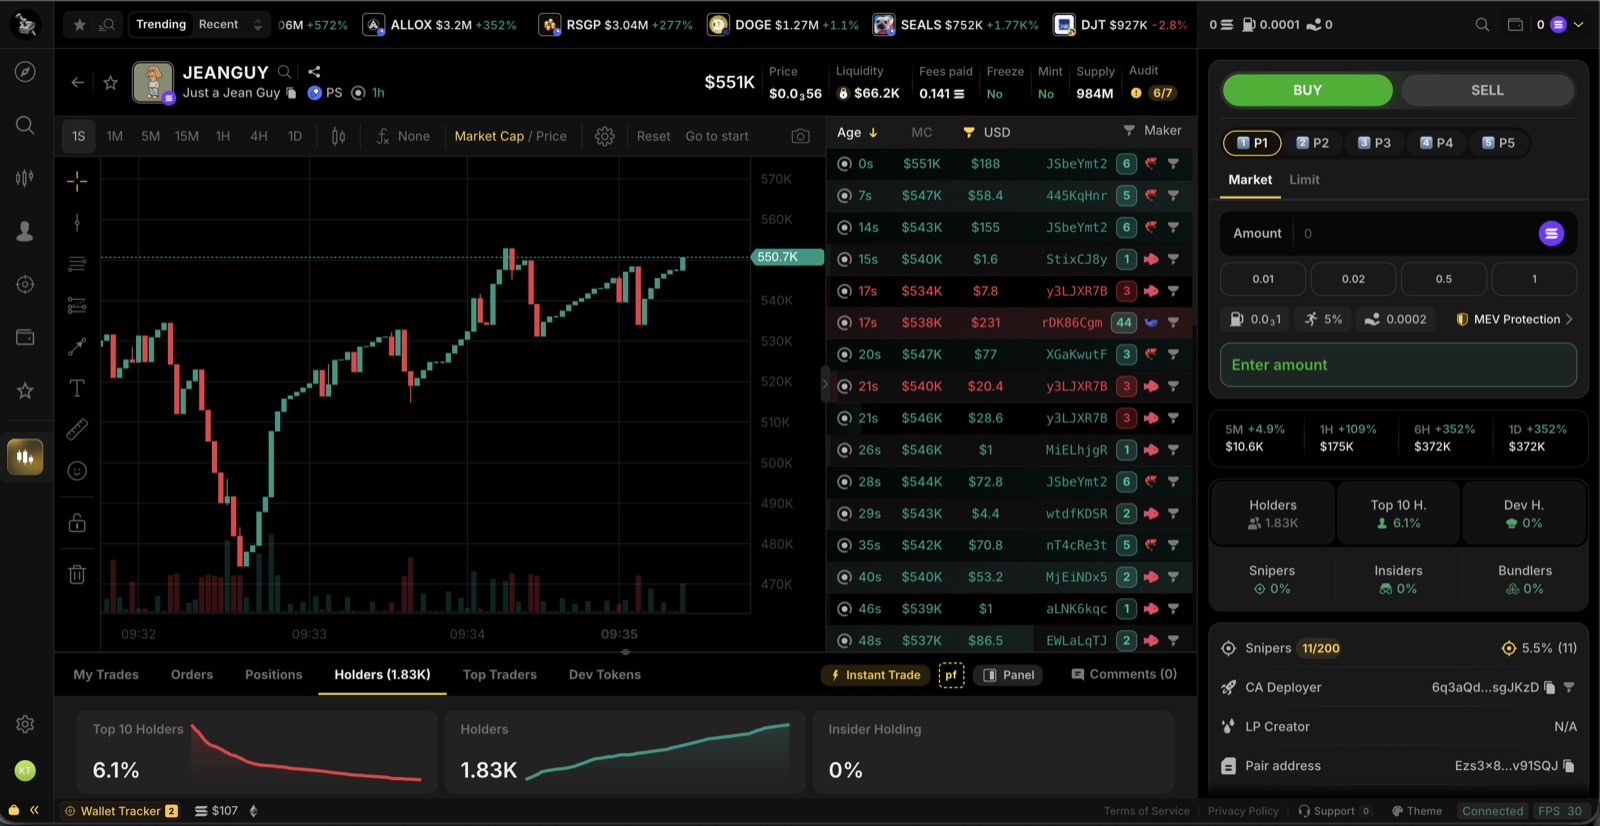Open chart settings gear icon

coord(604,136)
